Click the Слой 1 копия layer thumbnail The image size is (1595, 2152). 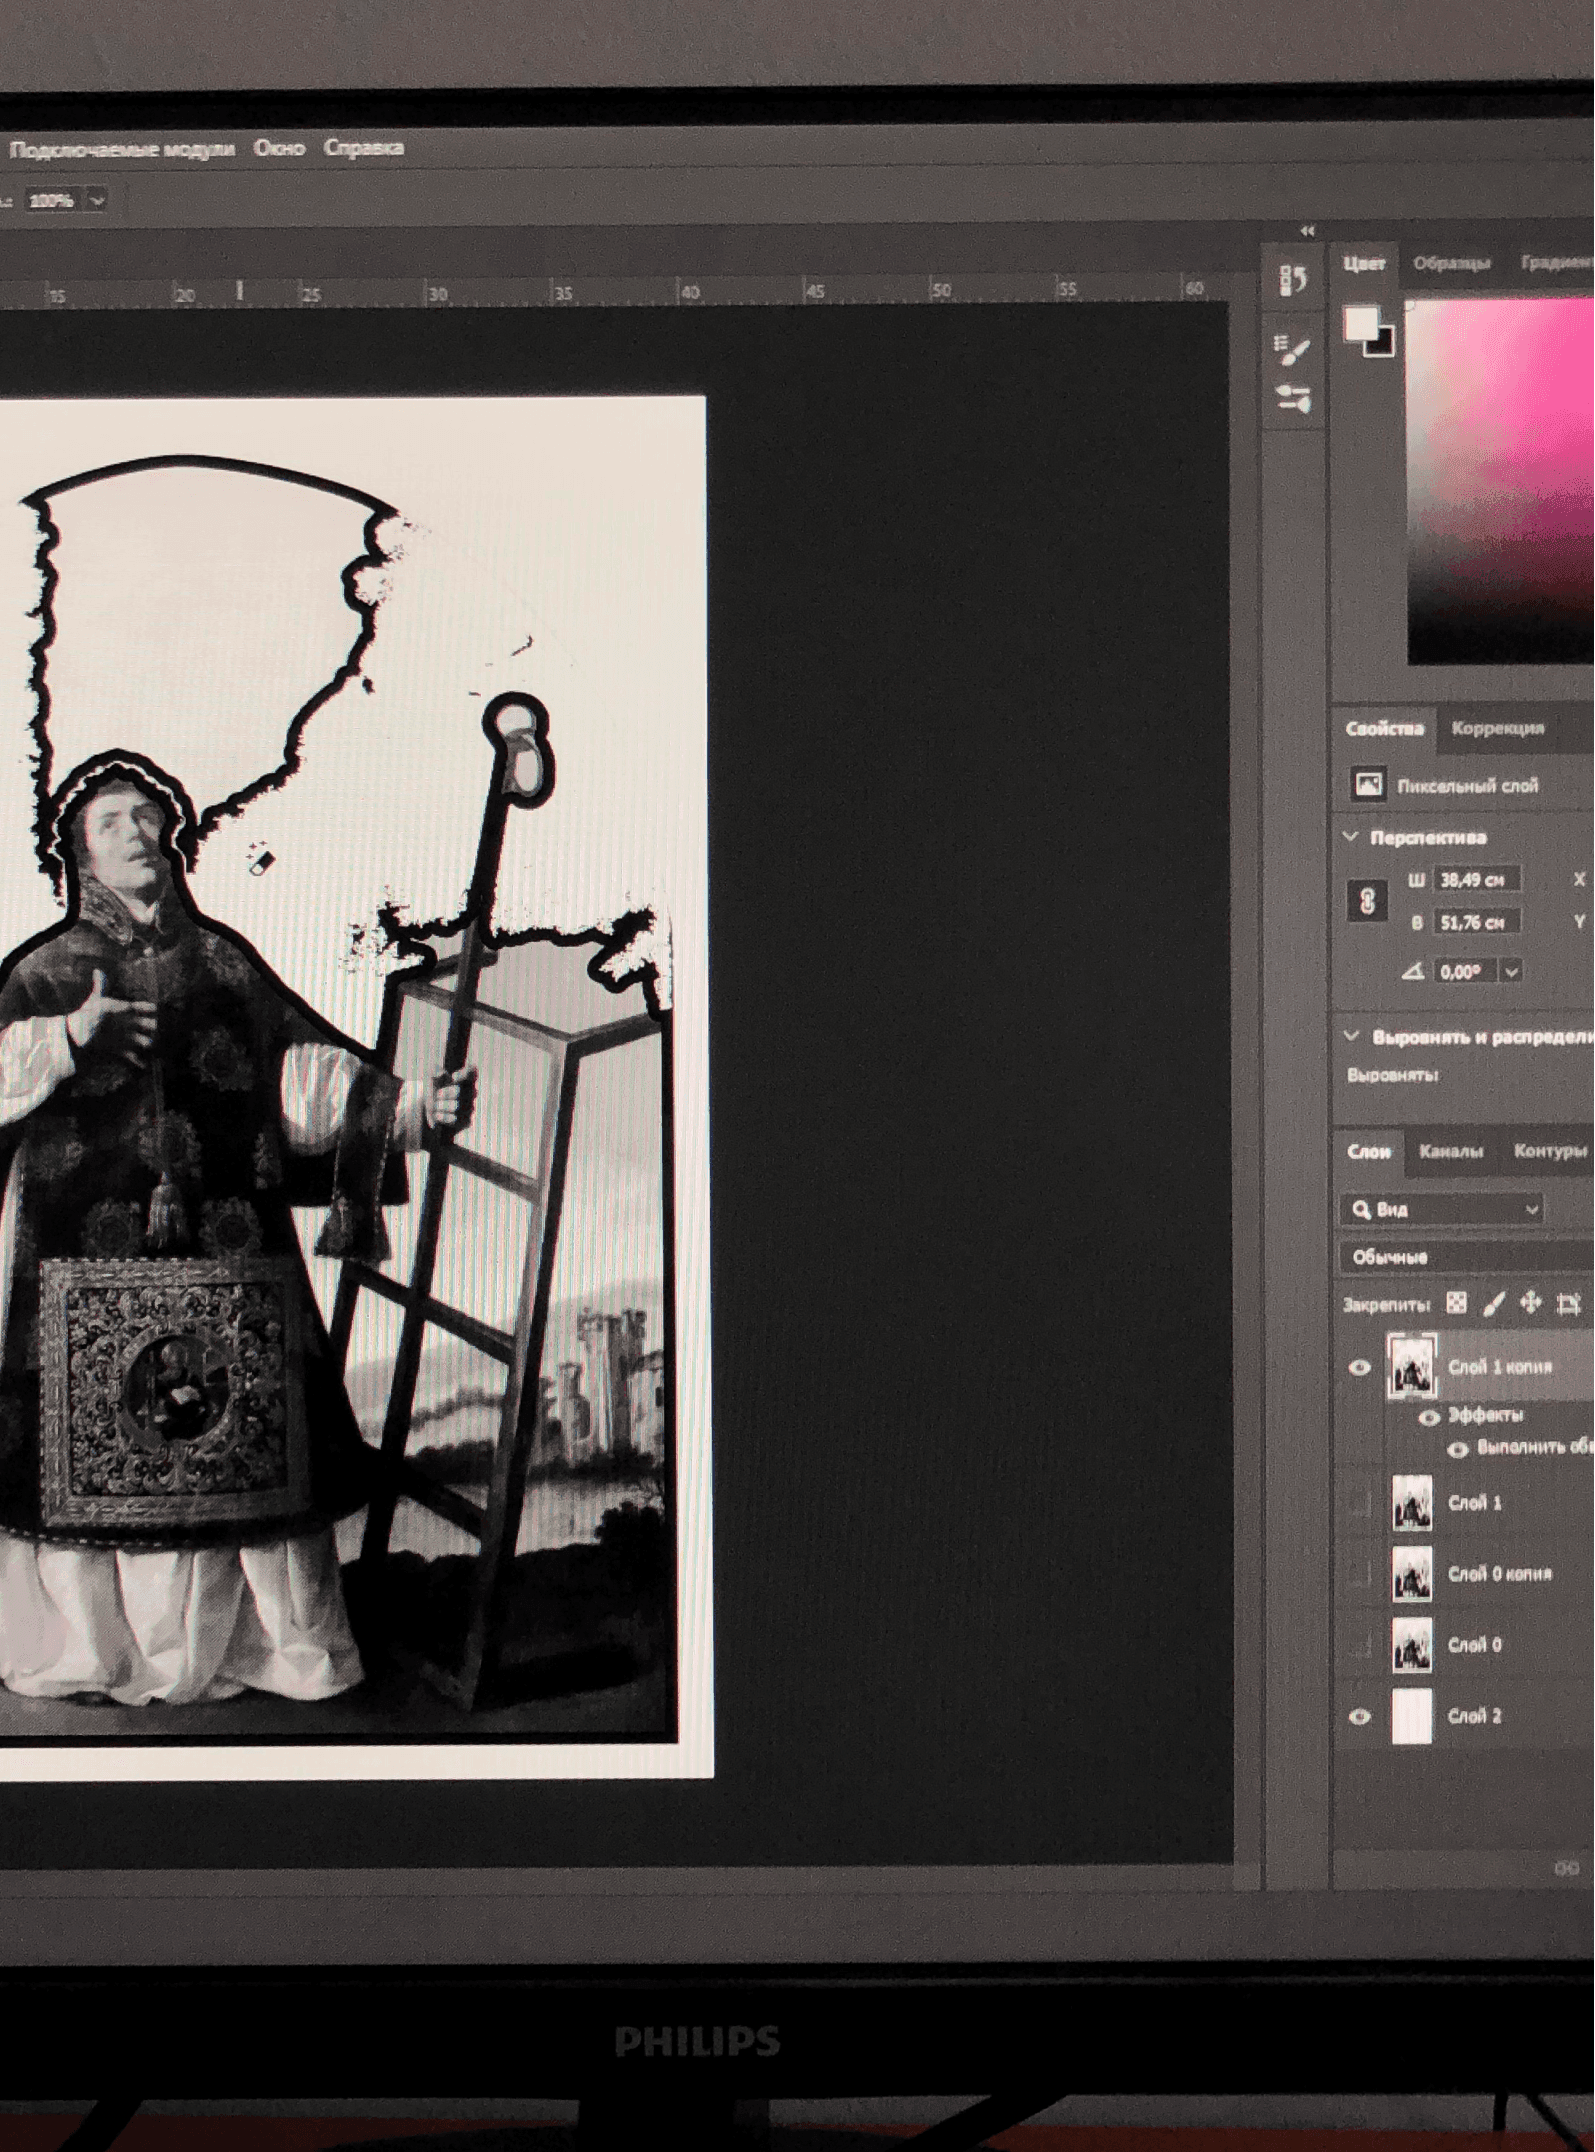tap(1410, 1366)
